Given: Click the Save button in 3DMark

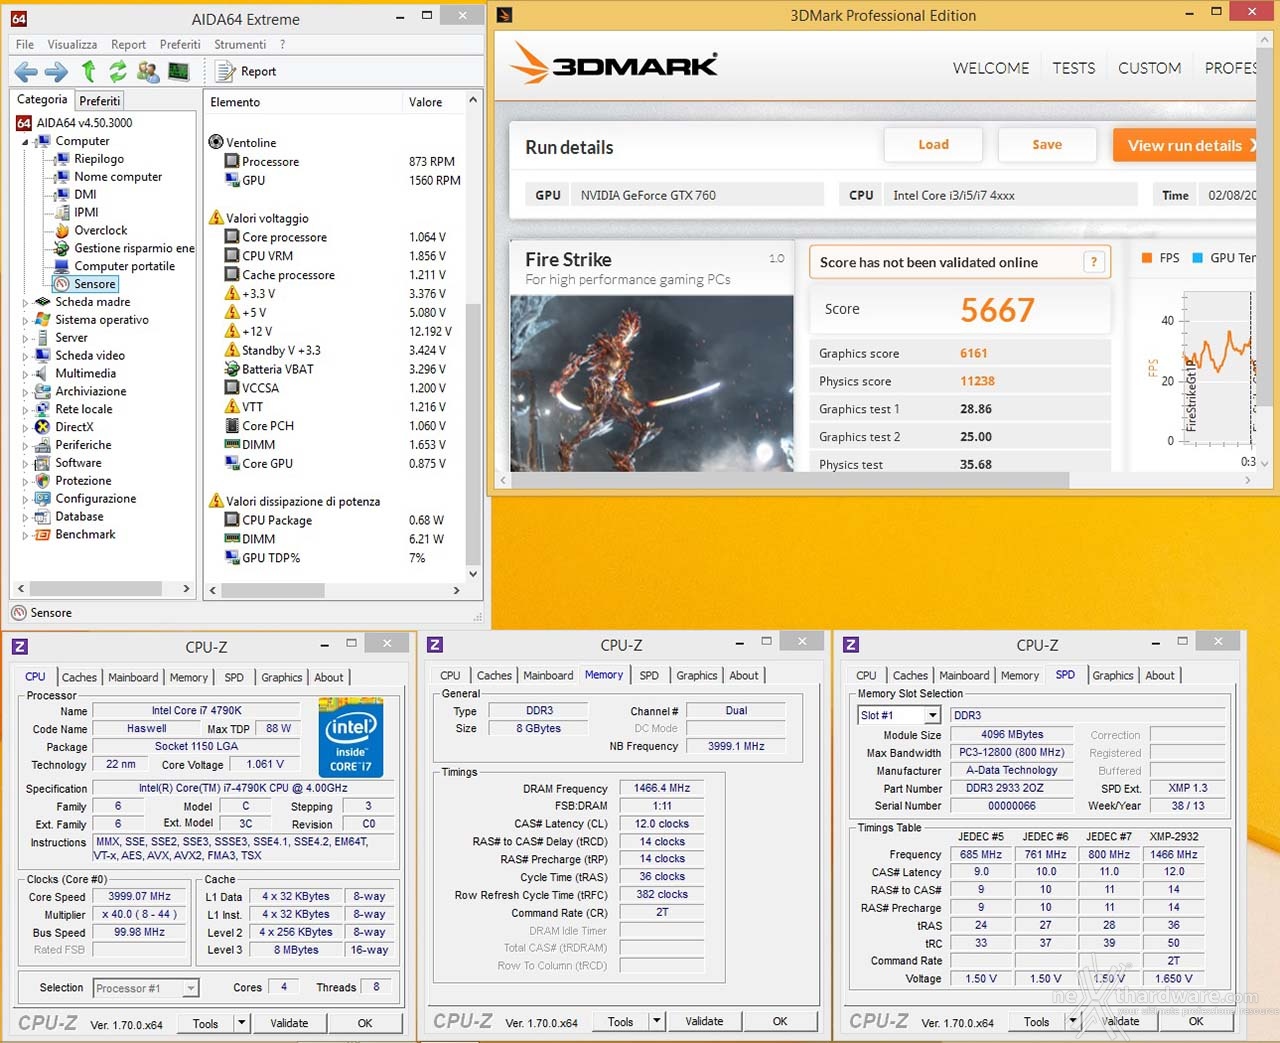Looking at the screenshot, I should 1047,145.
